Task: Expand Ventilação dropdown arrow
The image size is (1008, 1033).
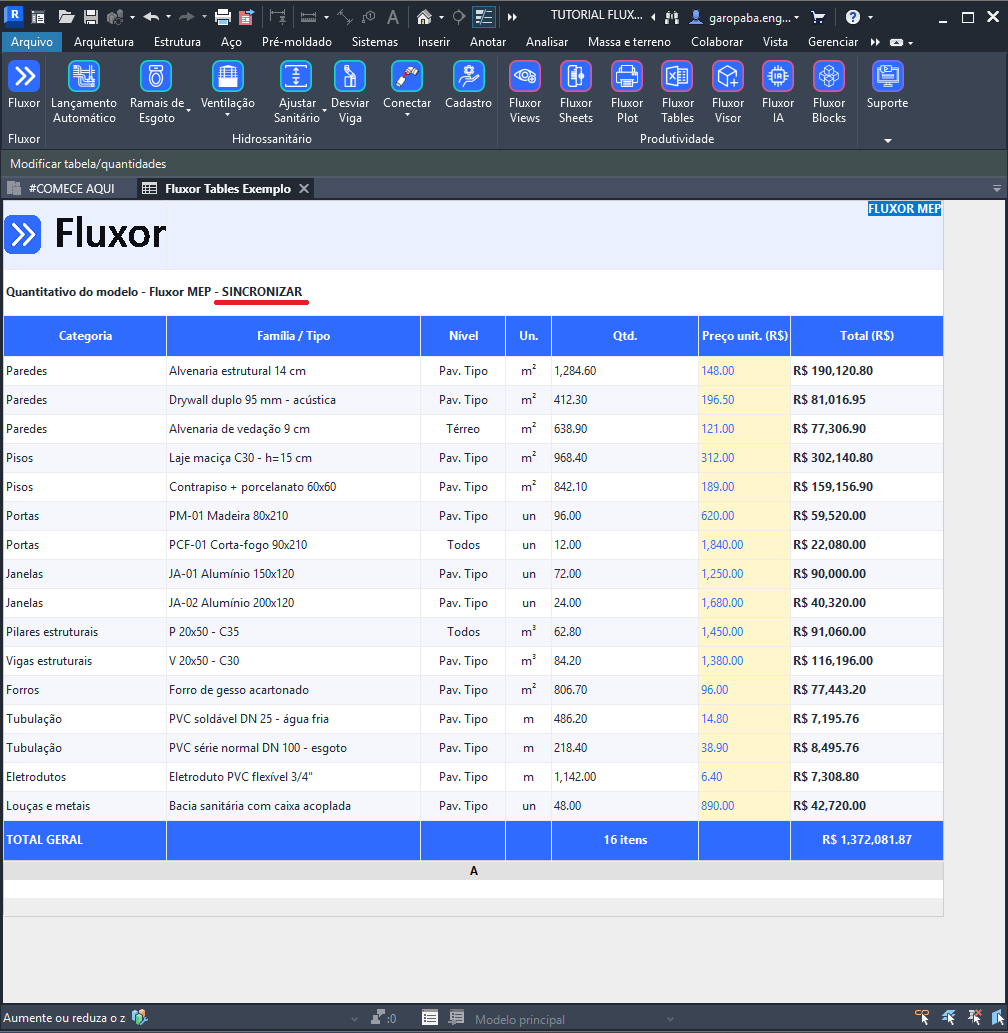Action: coord(227,115)
